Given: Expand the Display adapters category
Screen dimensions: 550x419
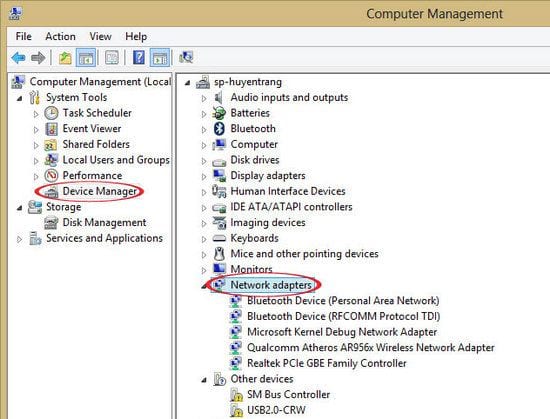Looking at the screenshot, I should coord(204,177).
